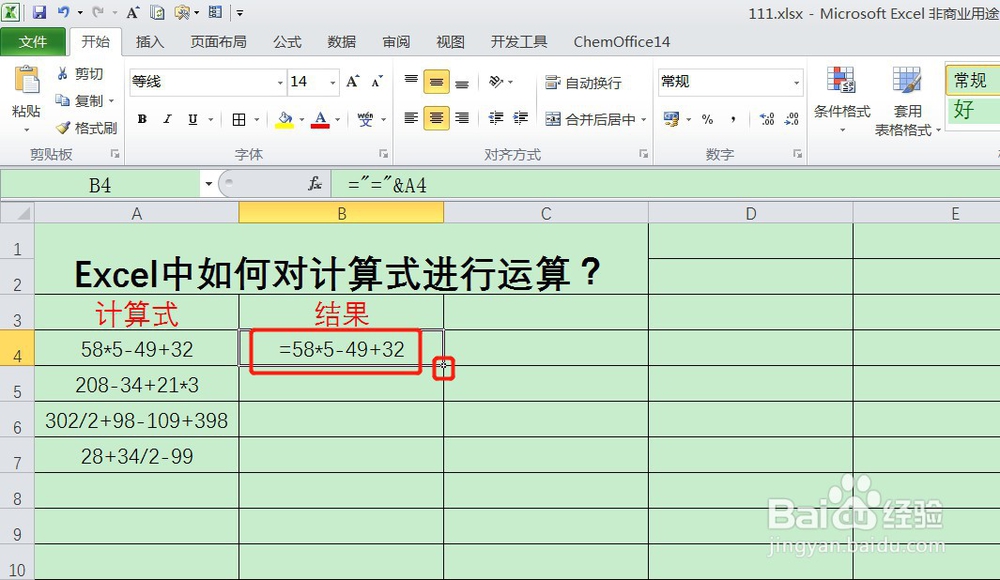Open the font group dialog launcher
Viewport: 1000px width, 580px height.
click(383, 154)
